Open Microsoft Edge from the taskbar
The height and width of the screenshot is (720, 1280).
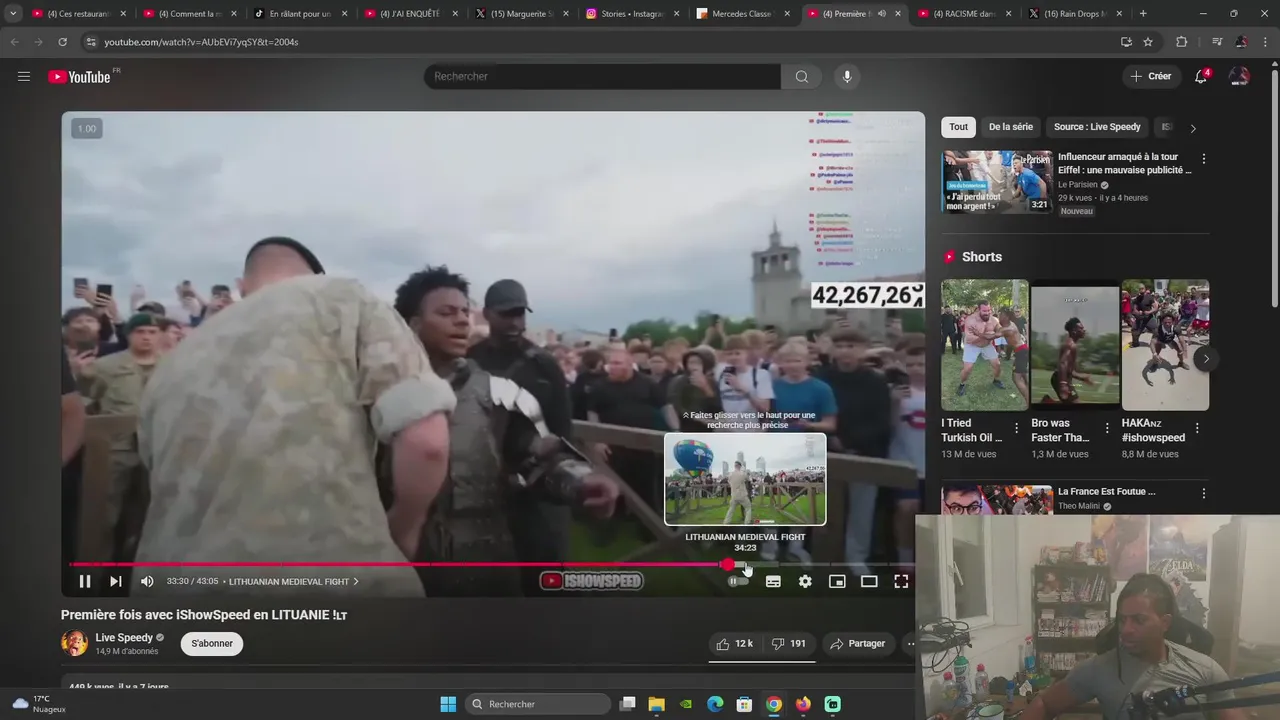click(715, 704)
